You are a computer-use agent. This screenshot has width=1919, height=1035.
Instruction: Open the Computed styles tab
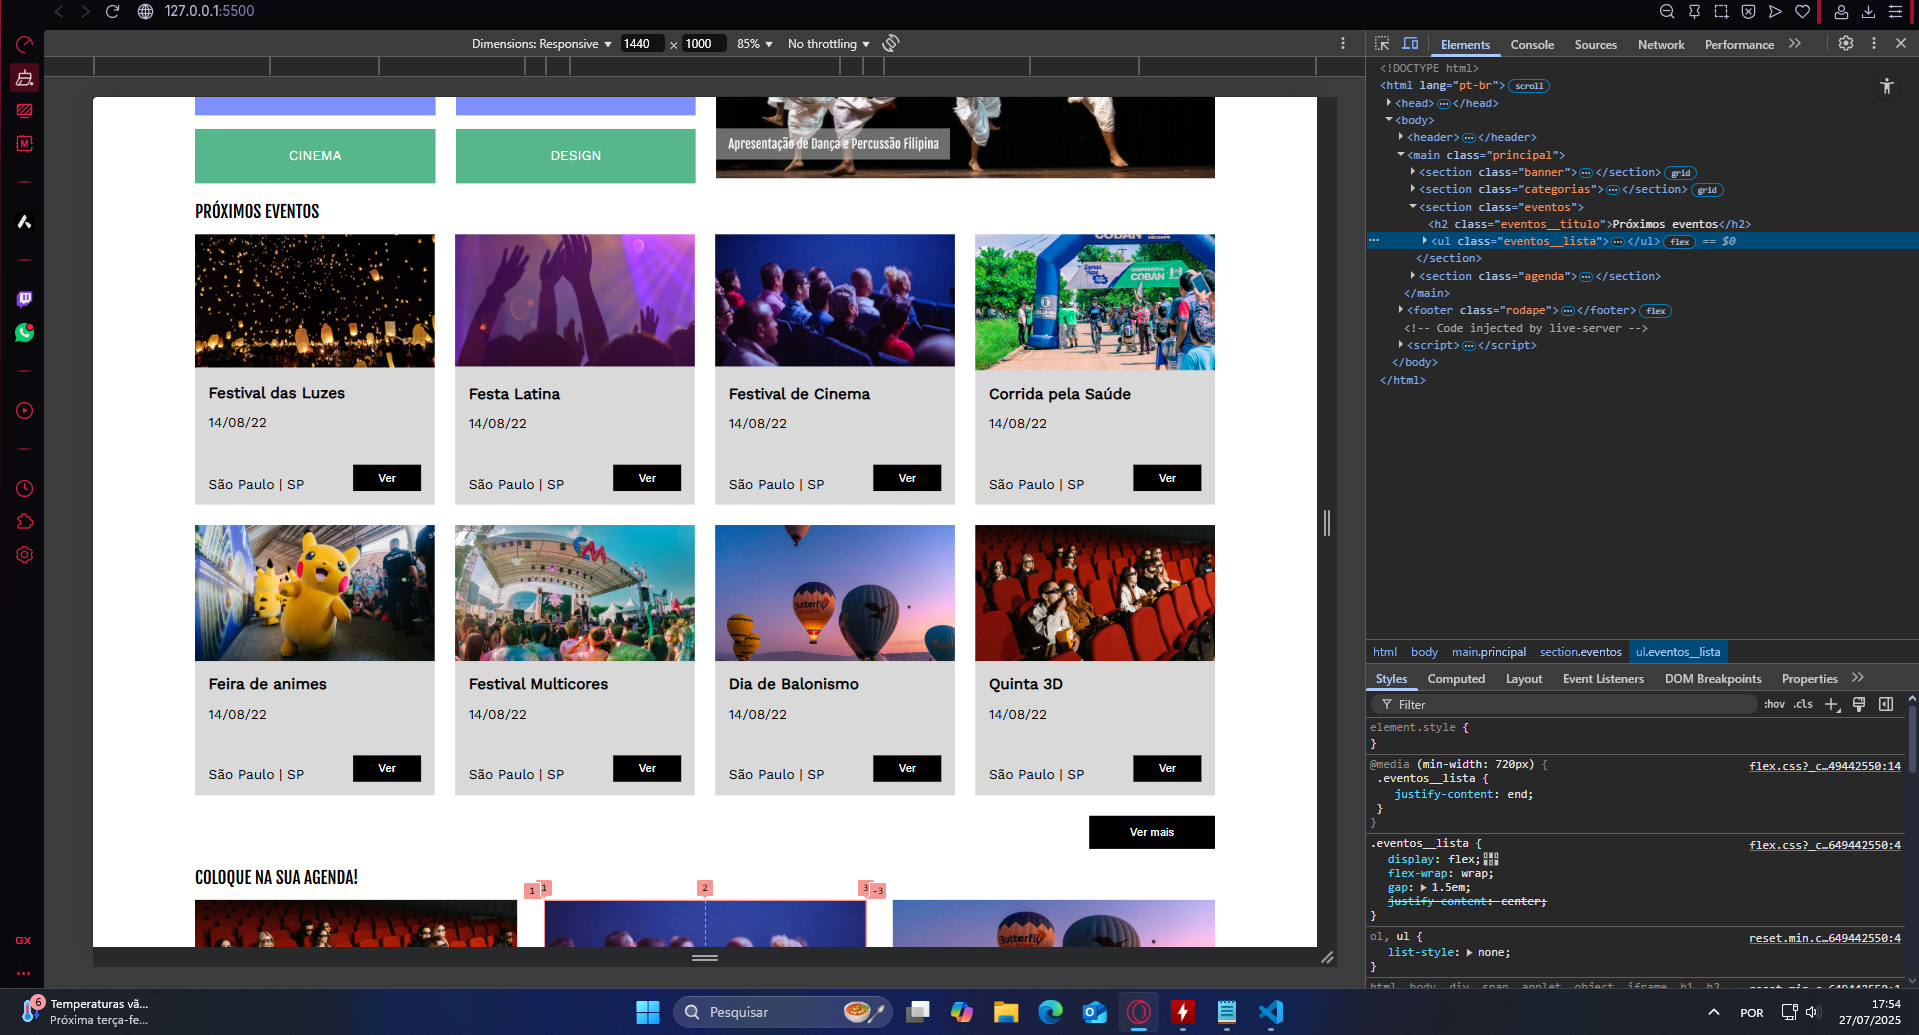1456,679
